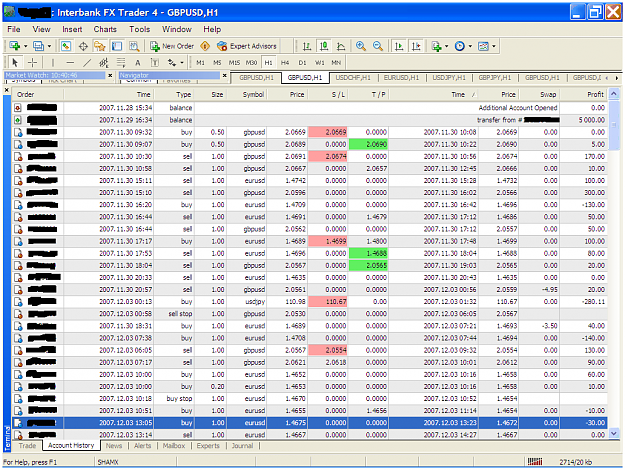Switch to the Trade terminal tab

[x=27, y=446]
